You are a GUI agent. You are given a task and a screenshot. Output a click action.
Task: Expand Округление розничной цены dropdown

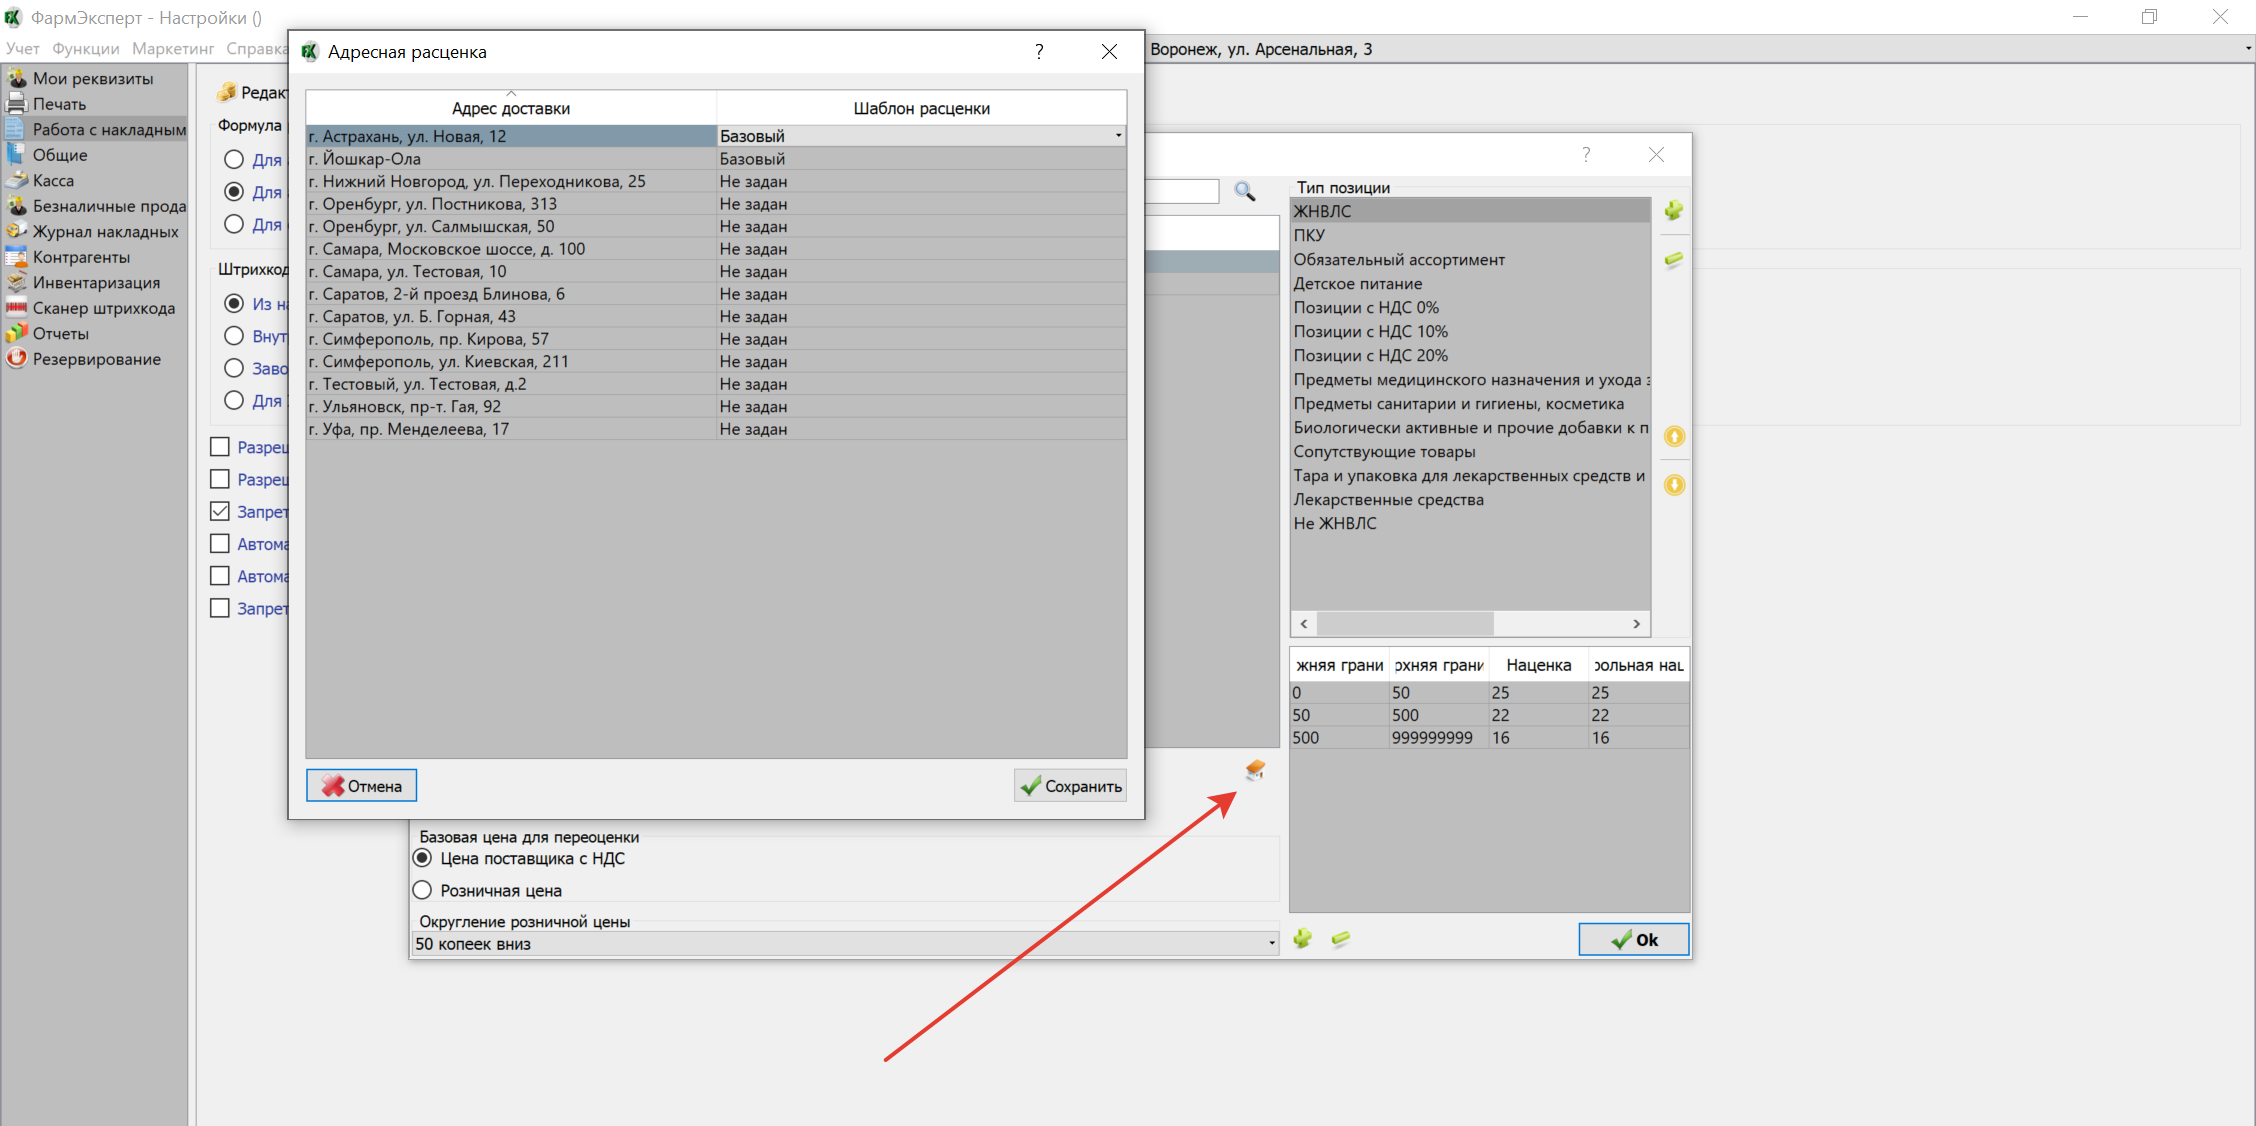(1271, 943)
